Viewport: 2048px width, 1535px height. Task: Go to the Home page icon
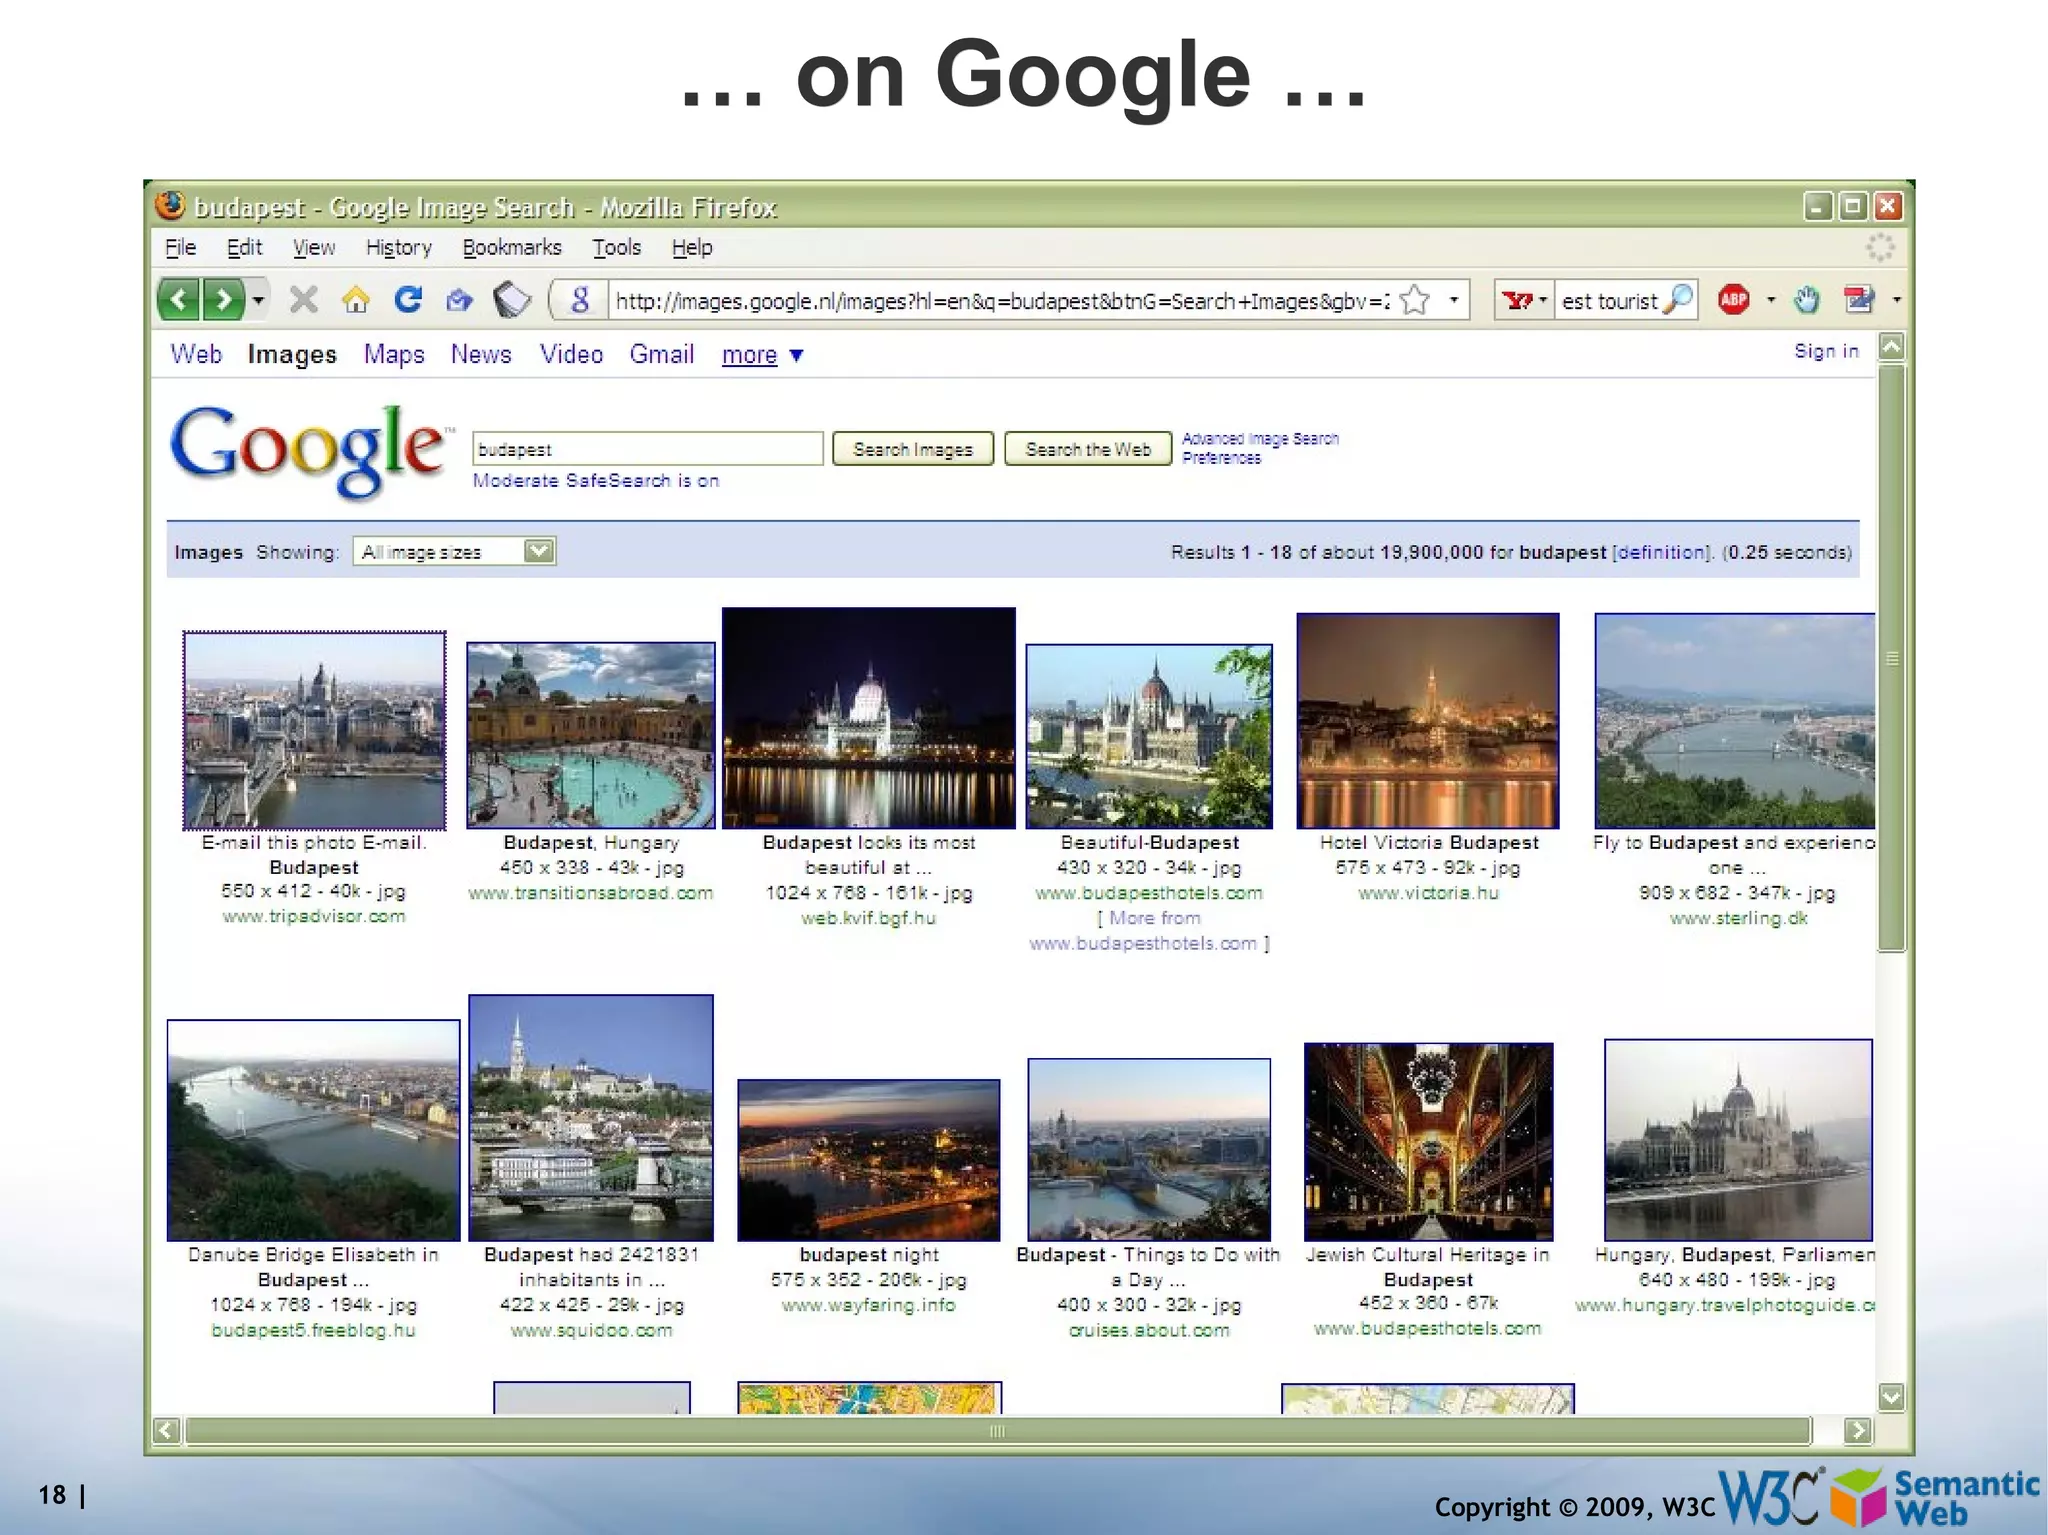[x=356, y=299]
